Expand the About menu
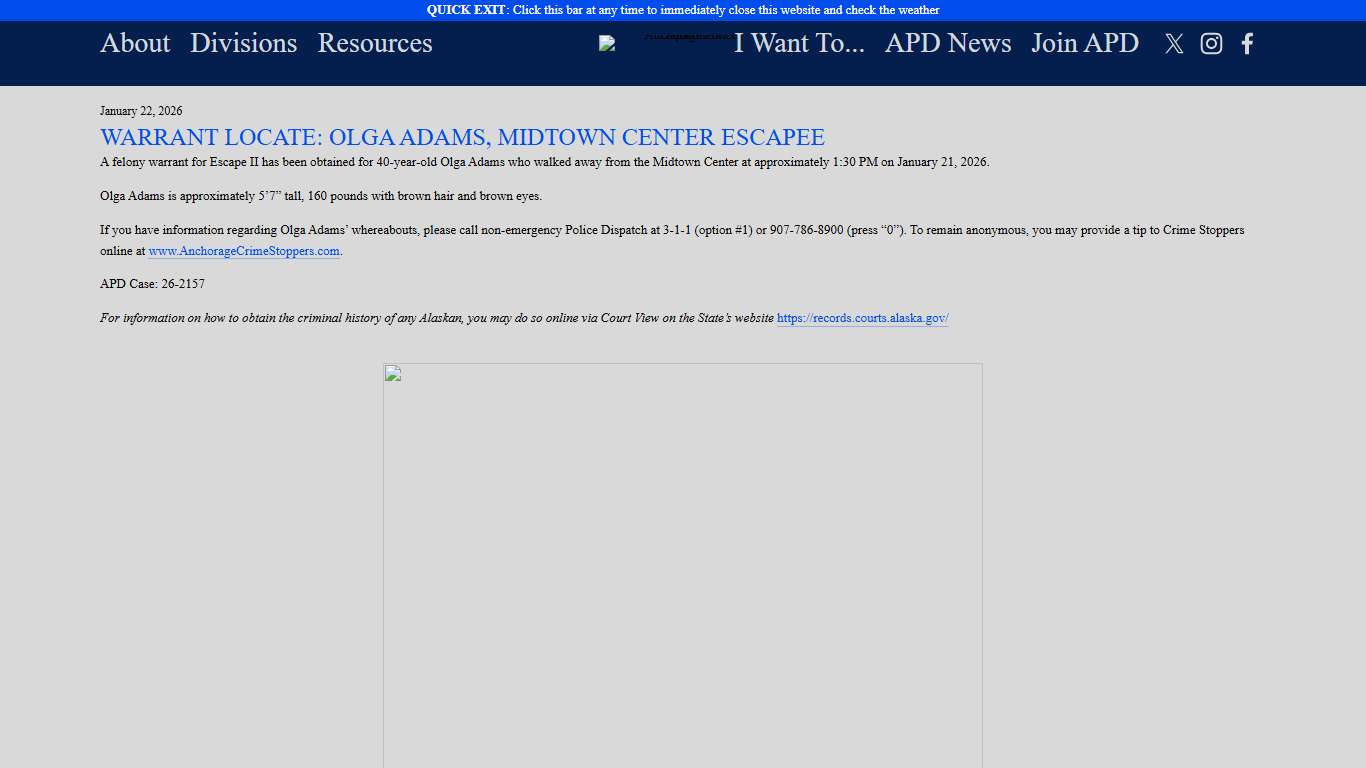The width and height of the screenshot is (1366, 768). click(135, 43)
